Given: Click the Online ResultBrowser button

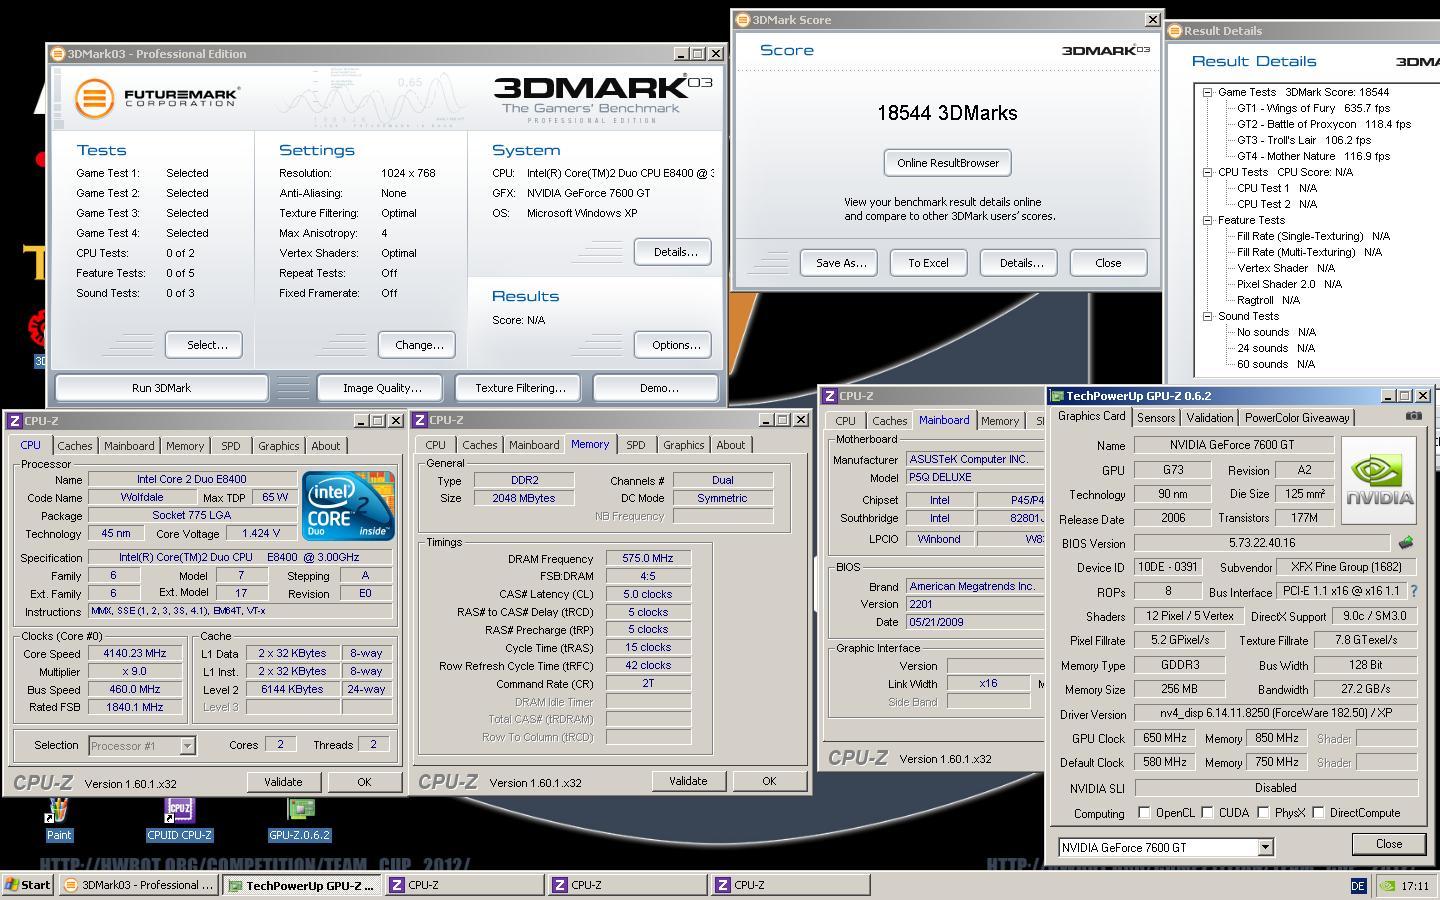Looking at the screenshot, I should coord(948,163).
